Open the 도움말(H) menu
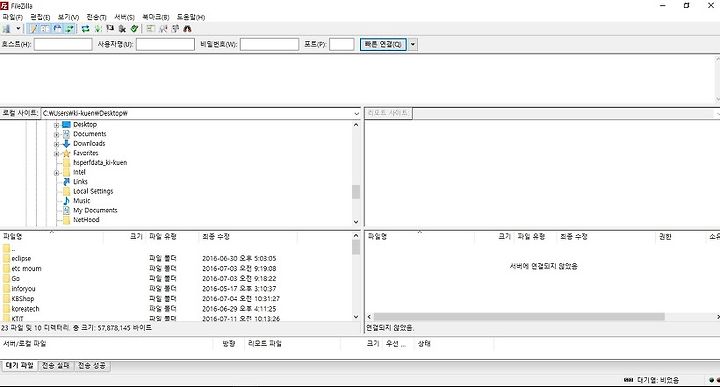Image resolution: width=720 pixels, height=387 pixels. (x=191, y=17)
